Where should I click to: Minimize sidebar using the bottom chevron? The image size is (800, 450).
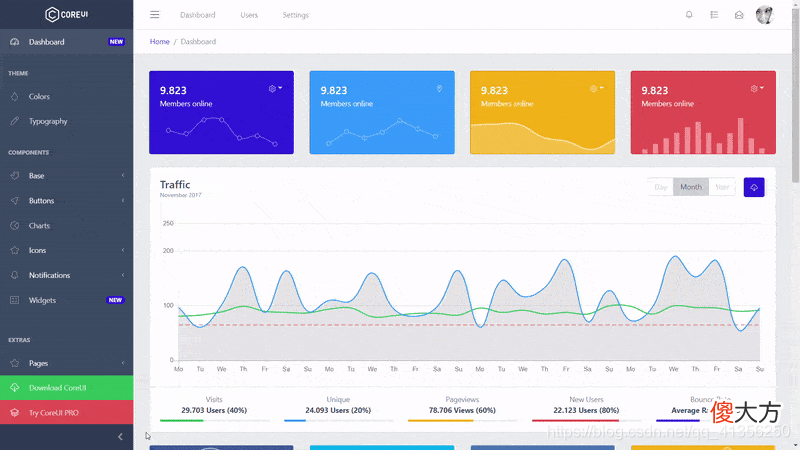(x=120, y=437)
